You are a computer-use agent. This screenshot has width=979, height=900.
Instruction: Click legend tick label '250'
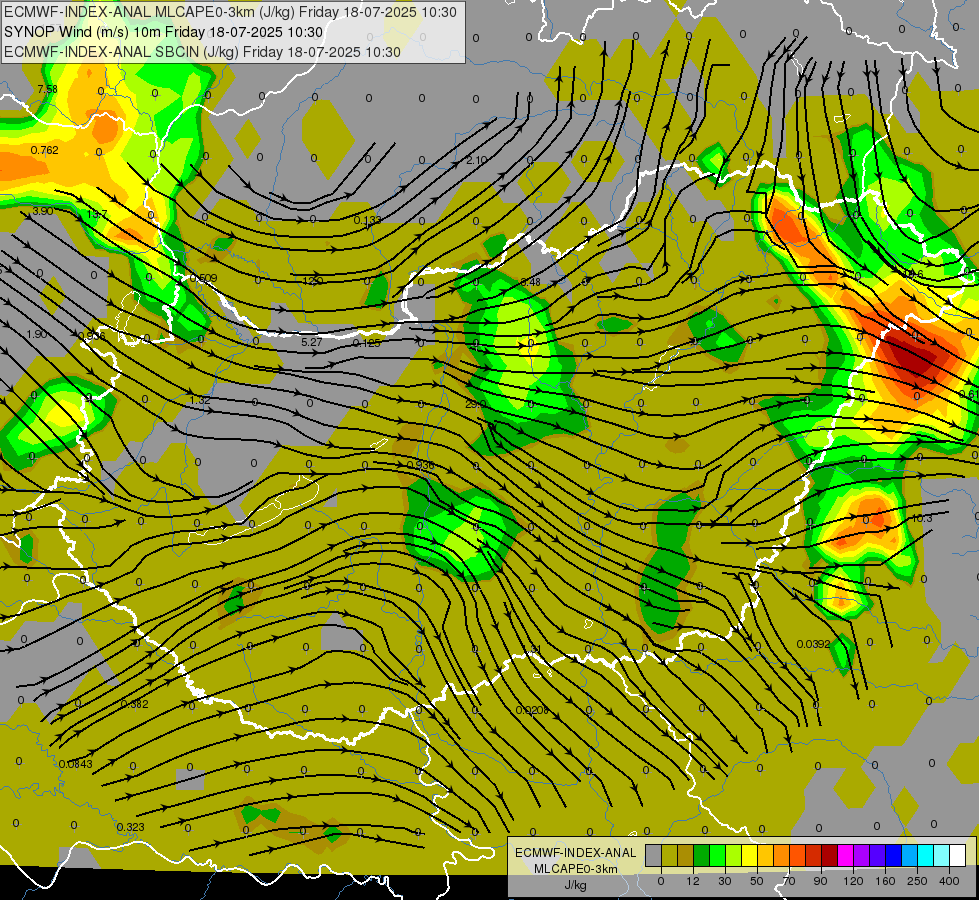pos(917,881)
